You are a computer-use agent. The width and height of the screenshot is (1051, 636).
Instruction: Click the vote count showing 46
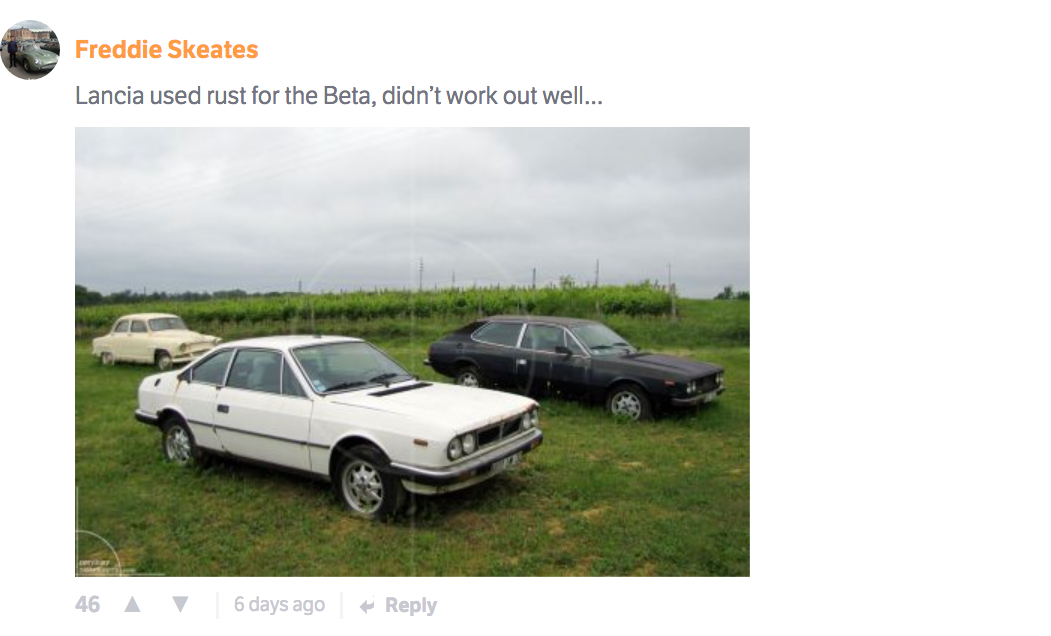pos(87,605)
